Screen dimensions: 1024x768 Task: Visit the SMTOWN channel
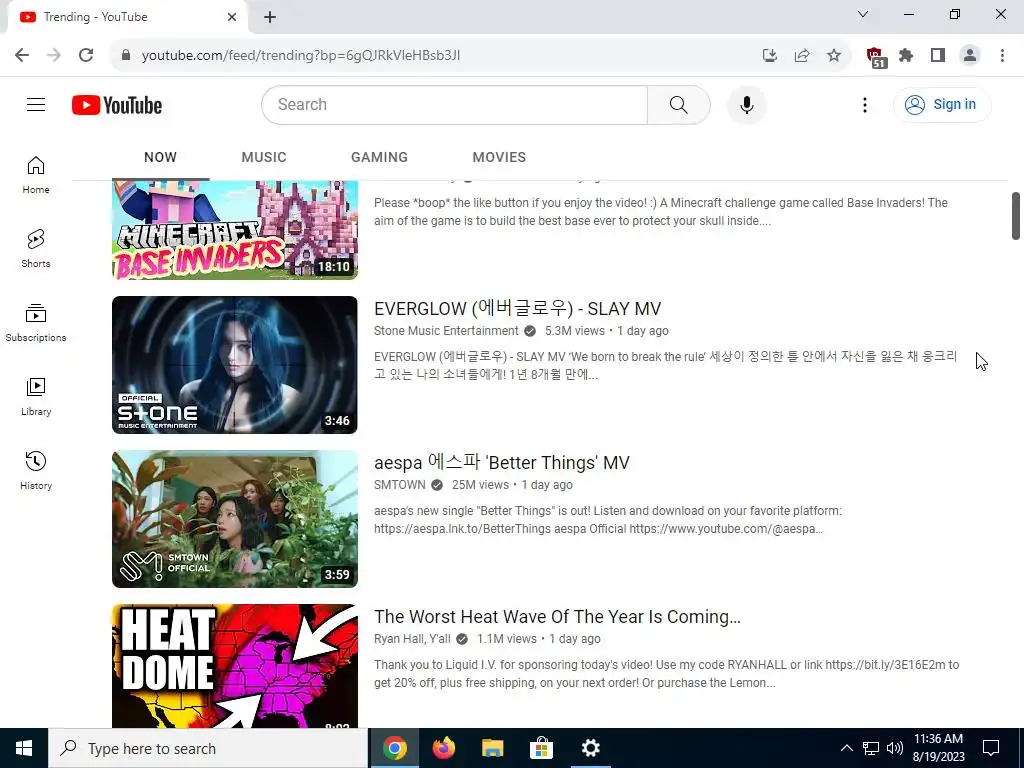400,485
